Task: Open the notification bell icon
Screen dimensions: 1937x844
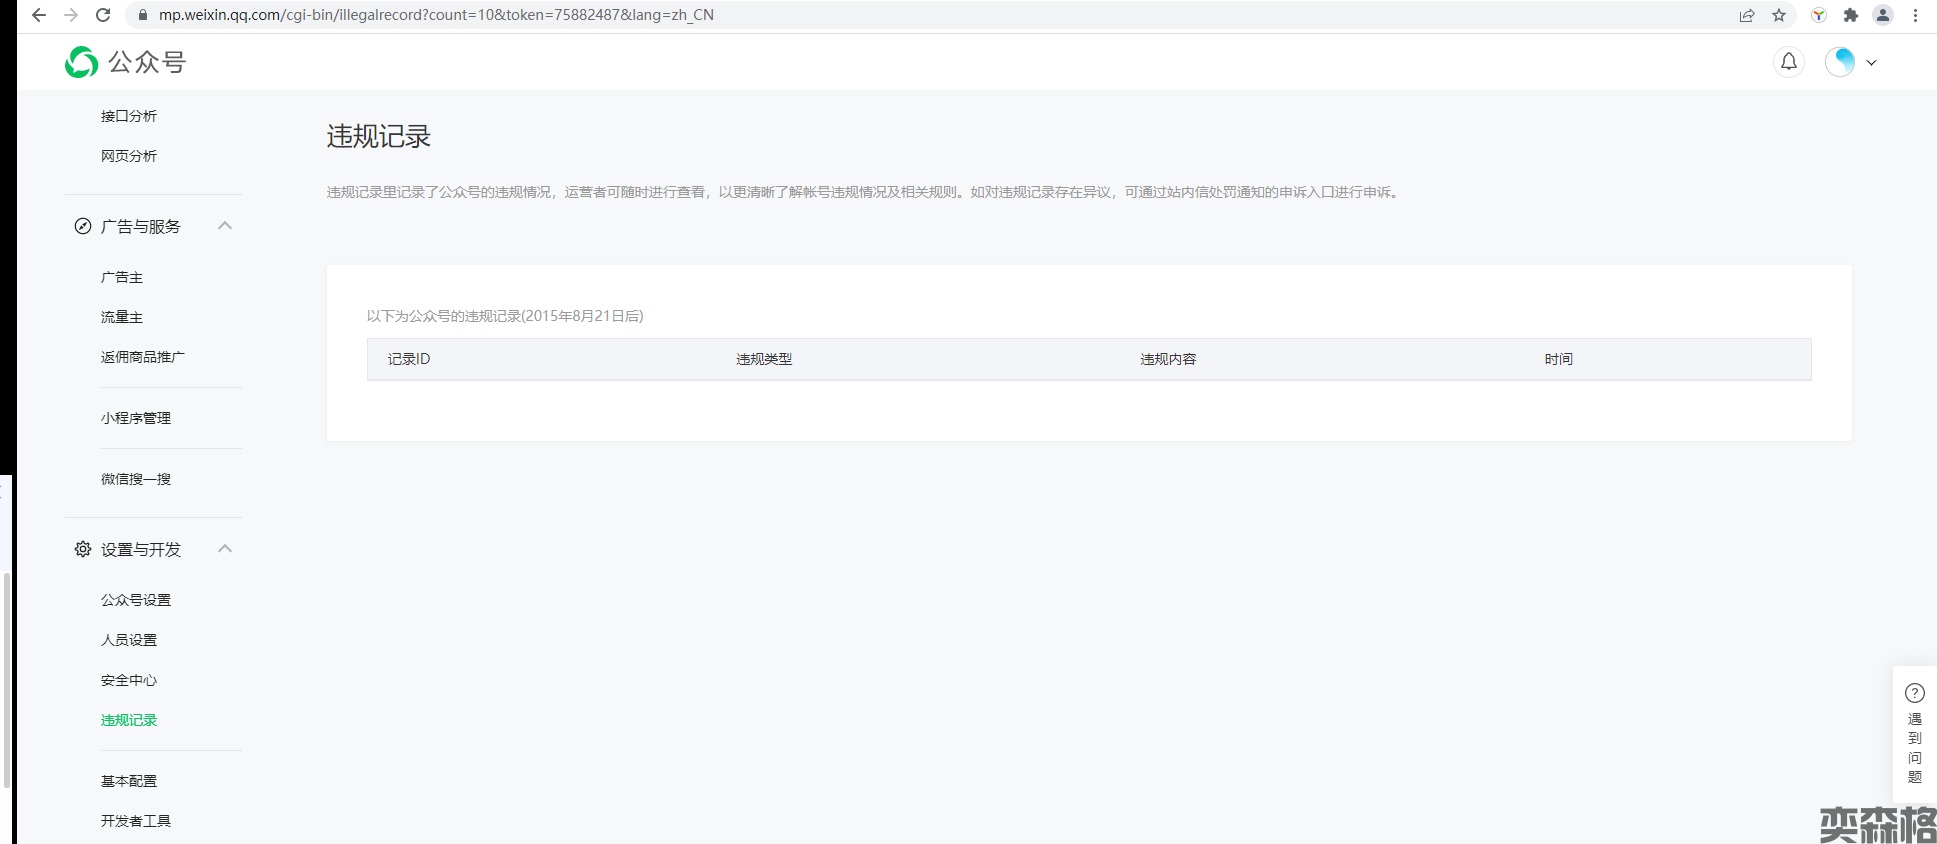Action: 1788,62
